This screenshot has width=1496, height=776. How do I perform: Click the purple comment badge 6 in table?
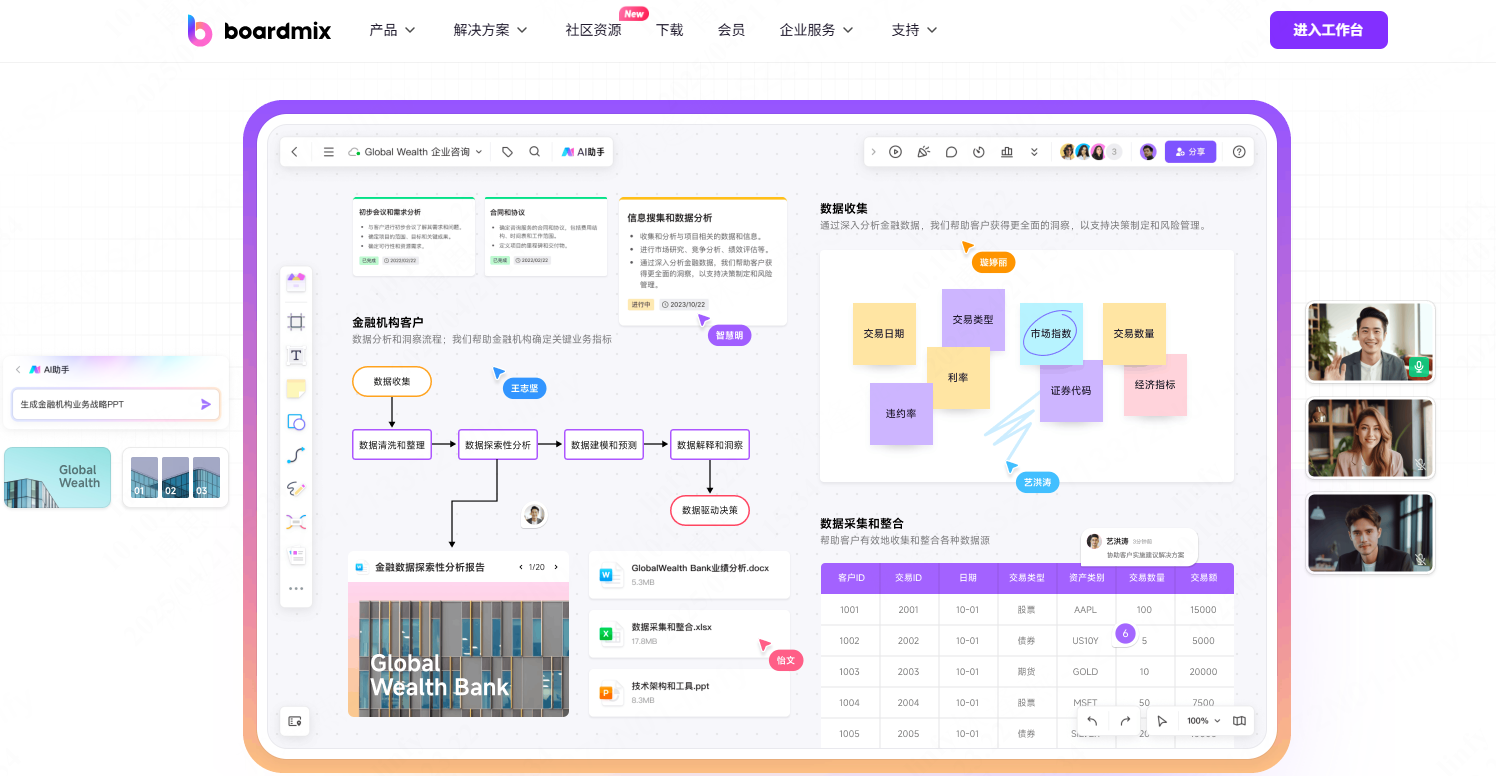click(1125, 633)
